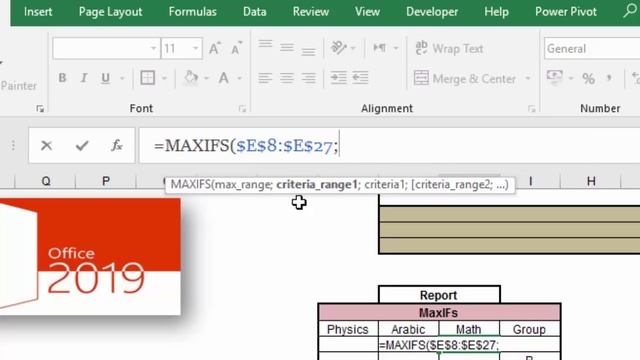640x360 pixels.
Task: Increase font size with the large A icon
Action: pos(214,49)
